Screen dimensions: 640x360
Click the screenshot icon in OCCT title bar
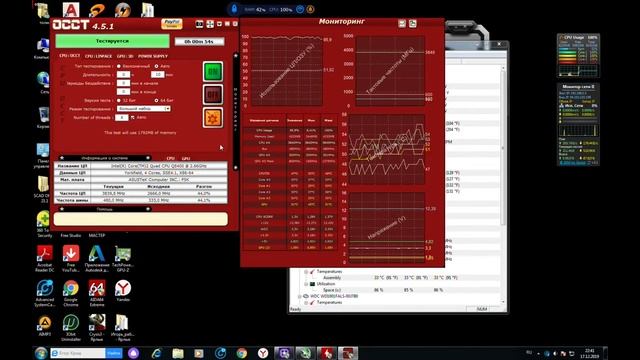[199, 24]
